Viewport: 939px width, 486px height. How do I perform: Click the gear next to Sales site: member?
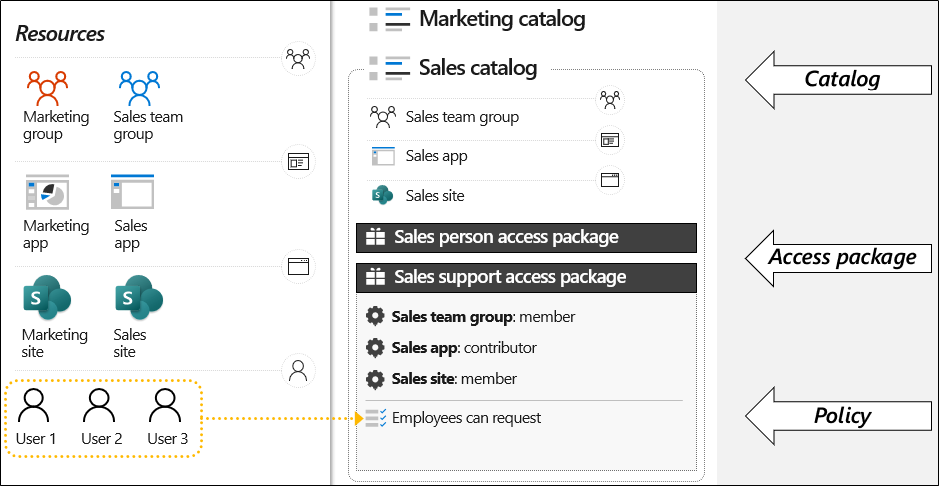[375, 379]
